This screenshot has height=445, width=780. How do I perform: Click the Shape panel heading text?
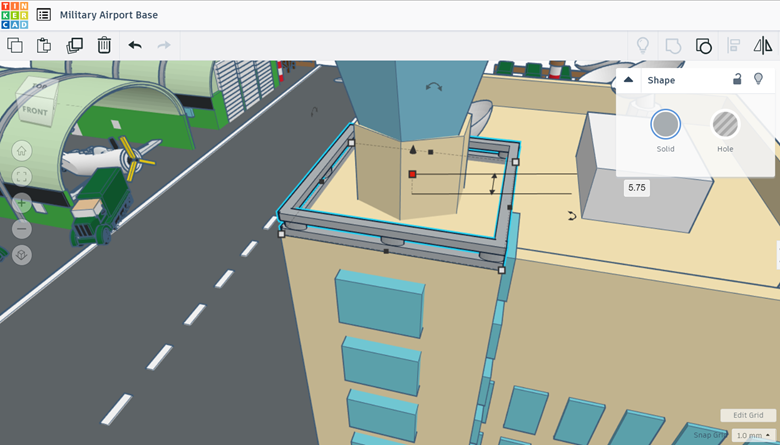[x=661, y=80]
